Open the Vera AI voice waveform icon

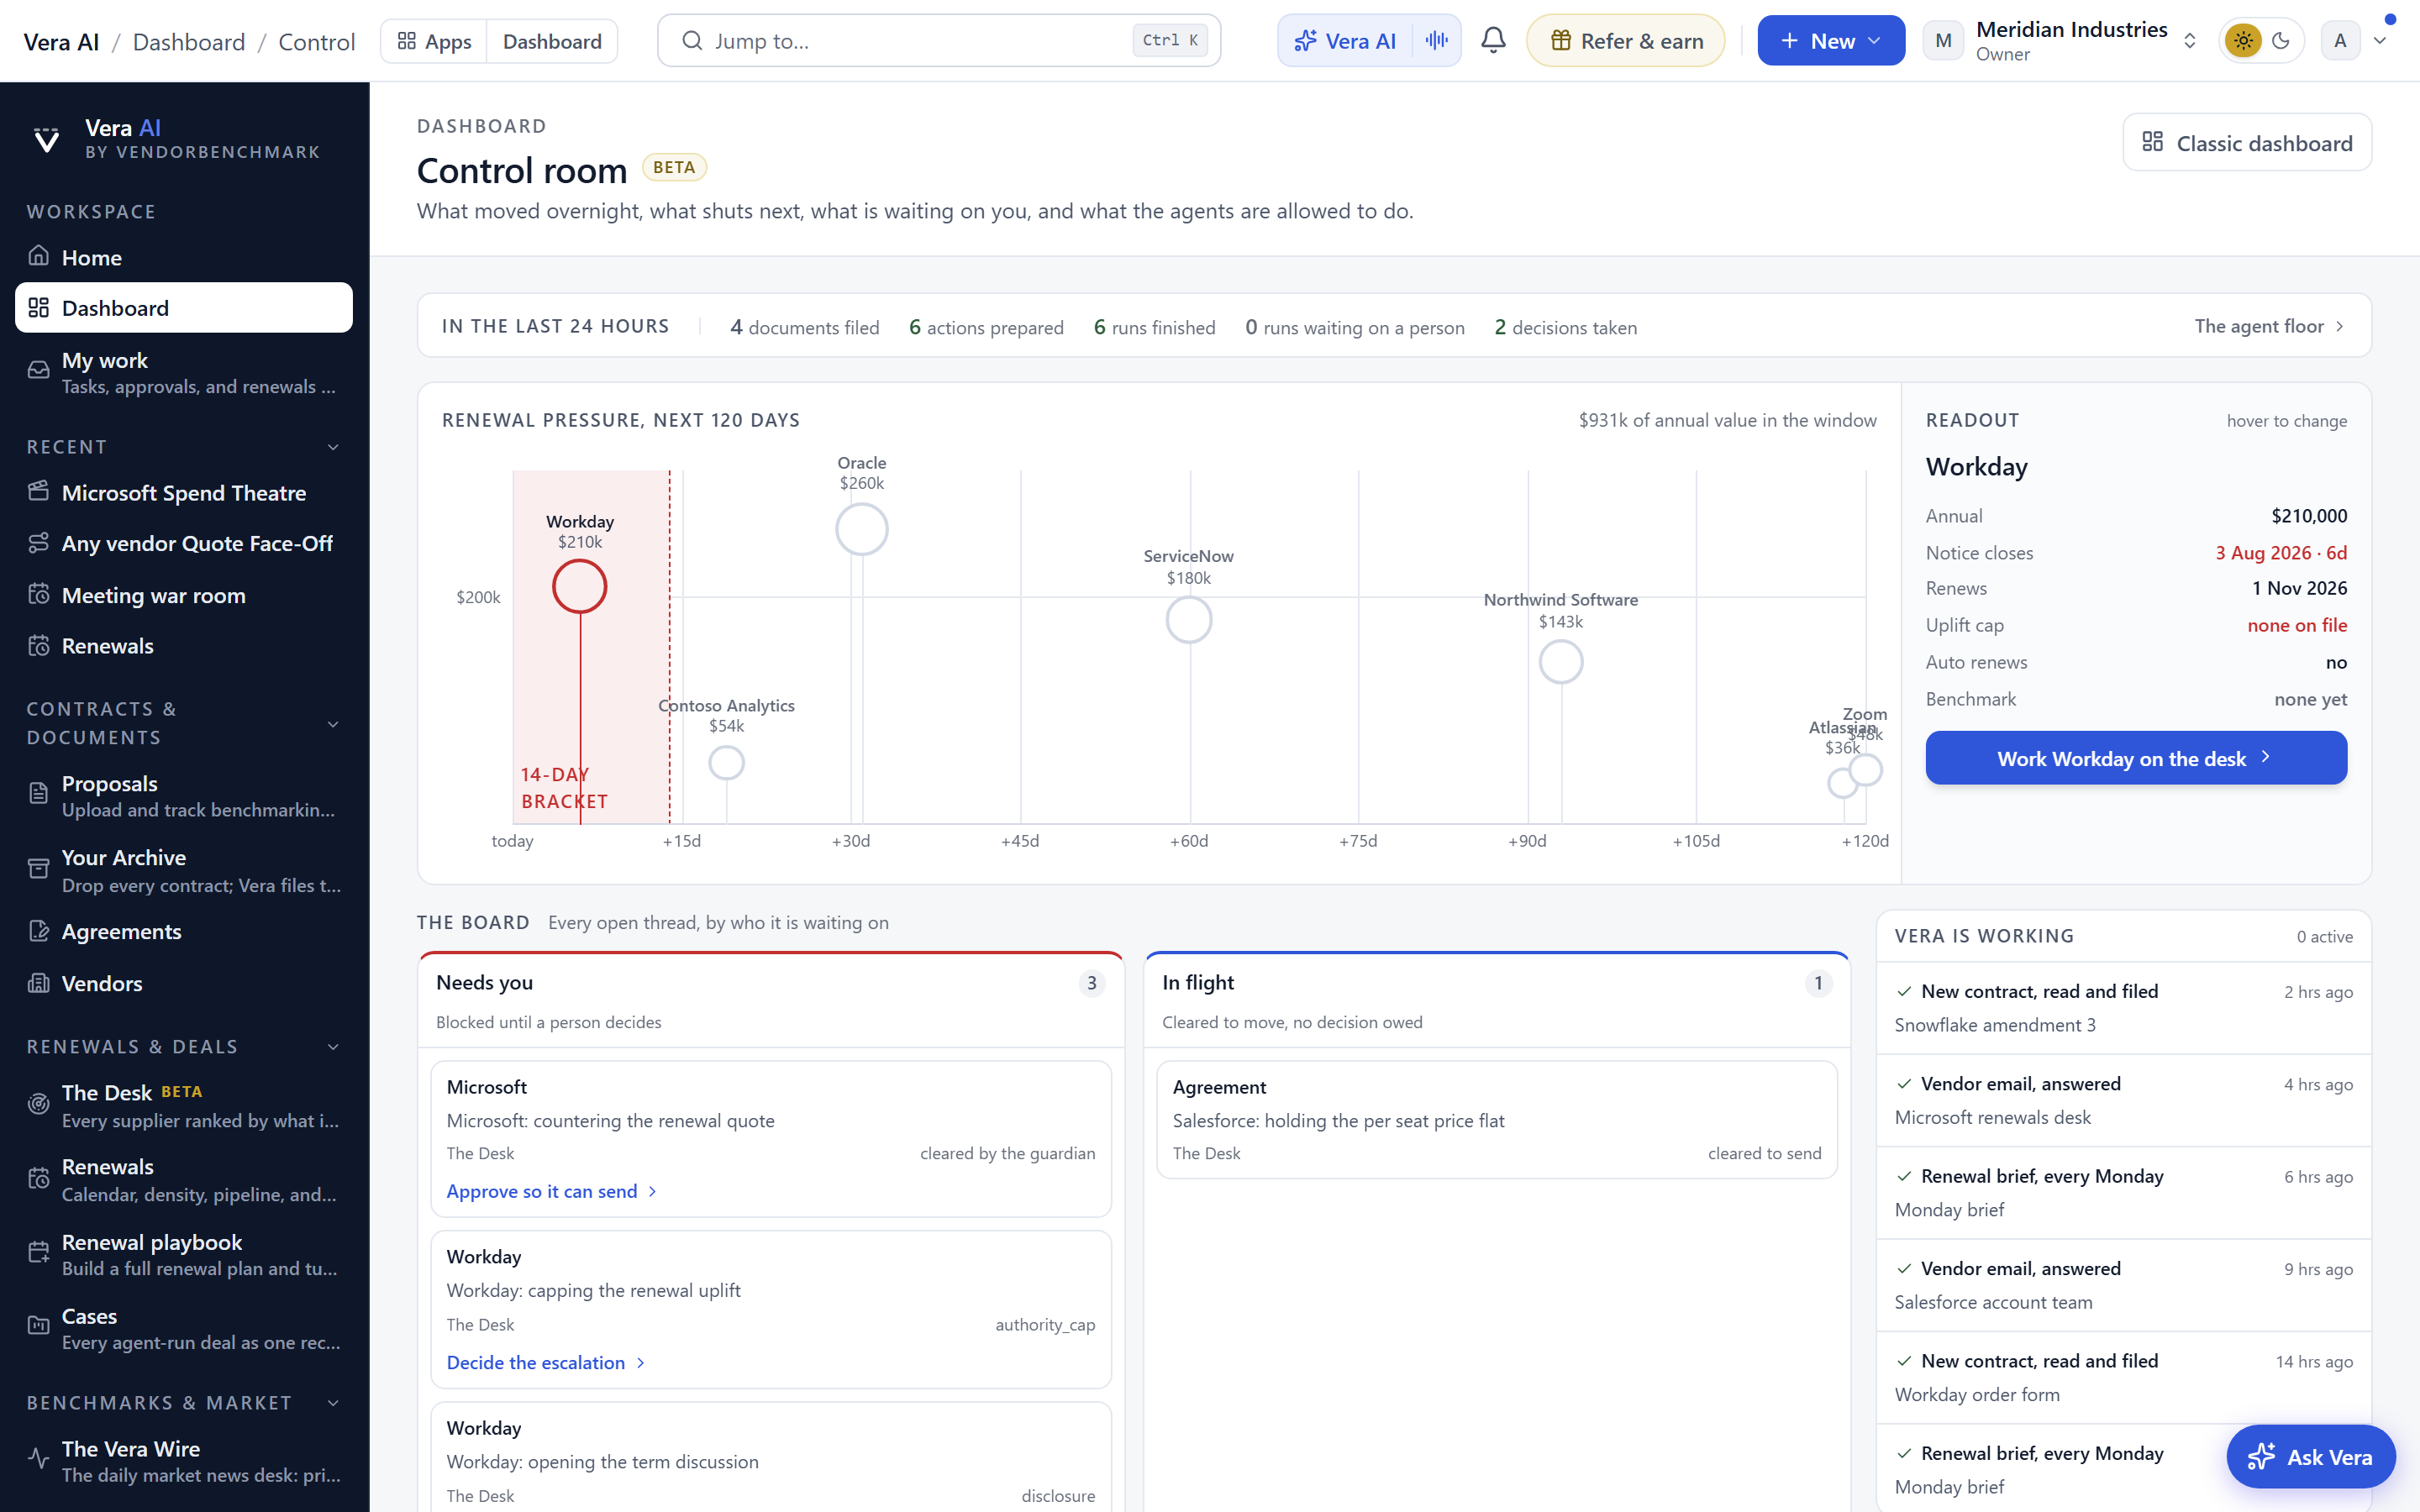pyautogui.click(x=1437, y=41)
